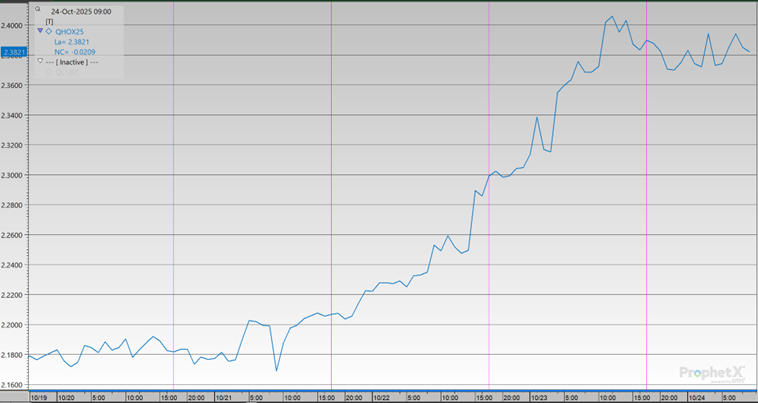Expand the Inactive section triangle
The height and width of the screenshot is (403, 758).
coord(40,61)
